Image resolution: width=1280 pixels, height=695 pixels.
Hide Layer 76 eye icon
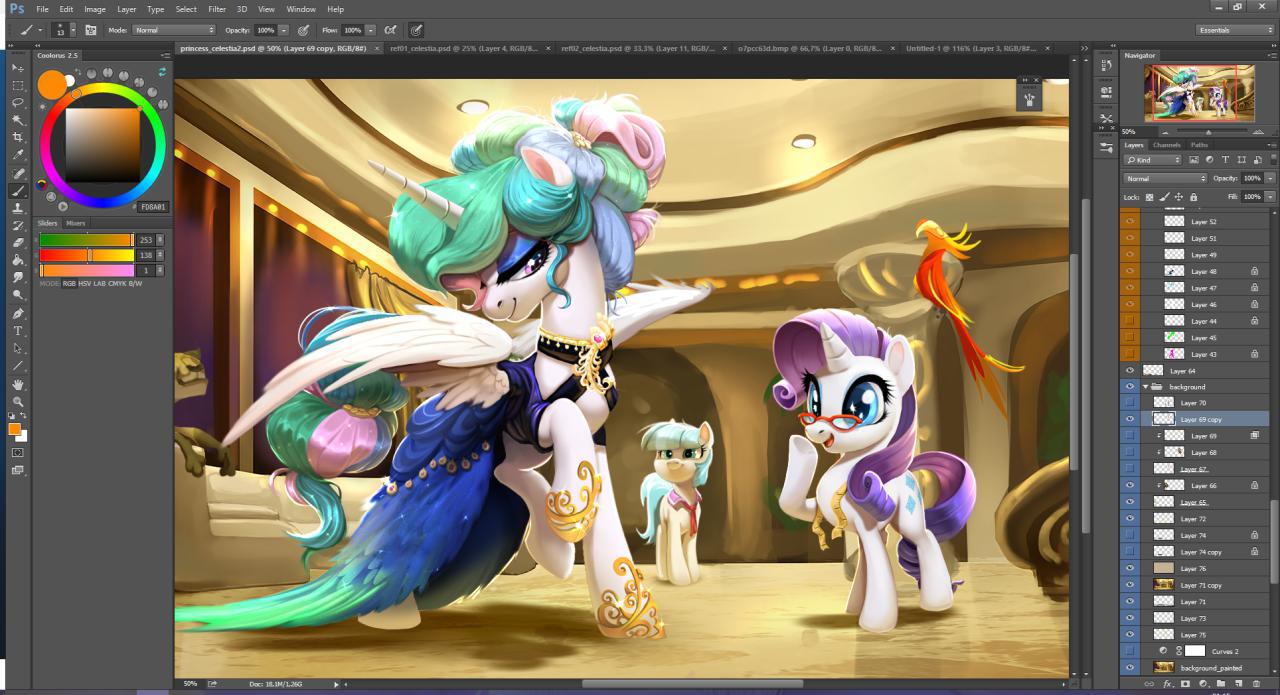coord(1130,568)
